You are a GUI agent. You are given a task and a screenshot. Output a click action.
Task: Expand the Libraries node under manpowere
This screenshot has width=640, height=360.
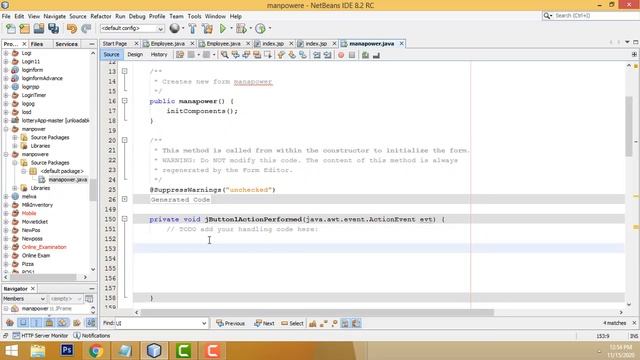coord(15,188)
